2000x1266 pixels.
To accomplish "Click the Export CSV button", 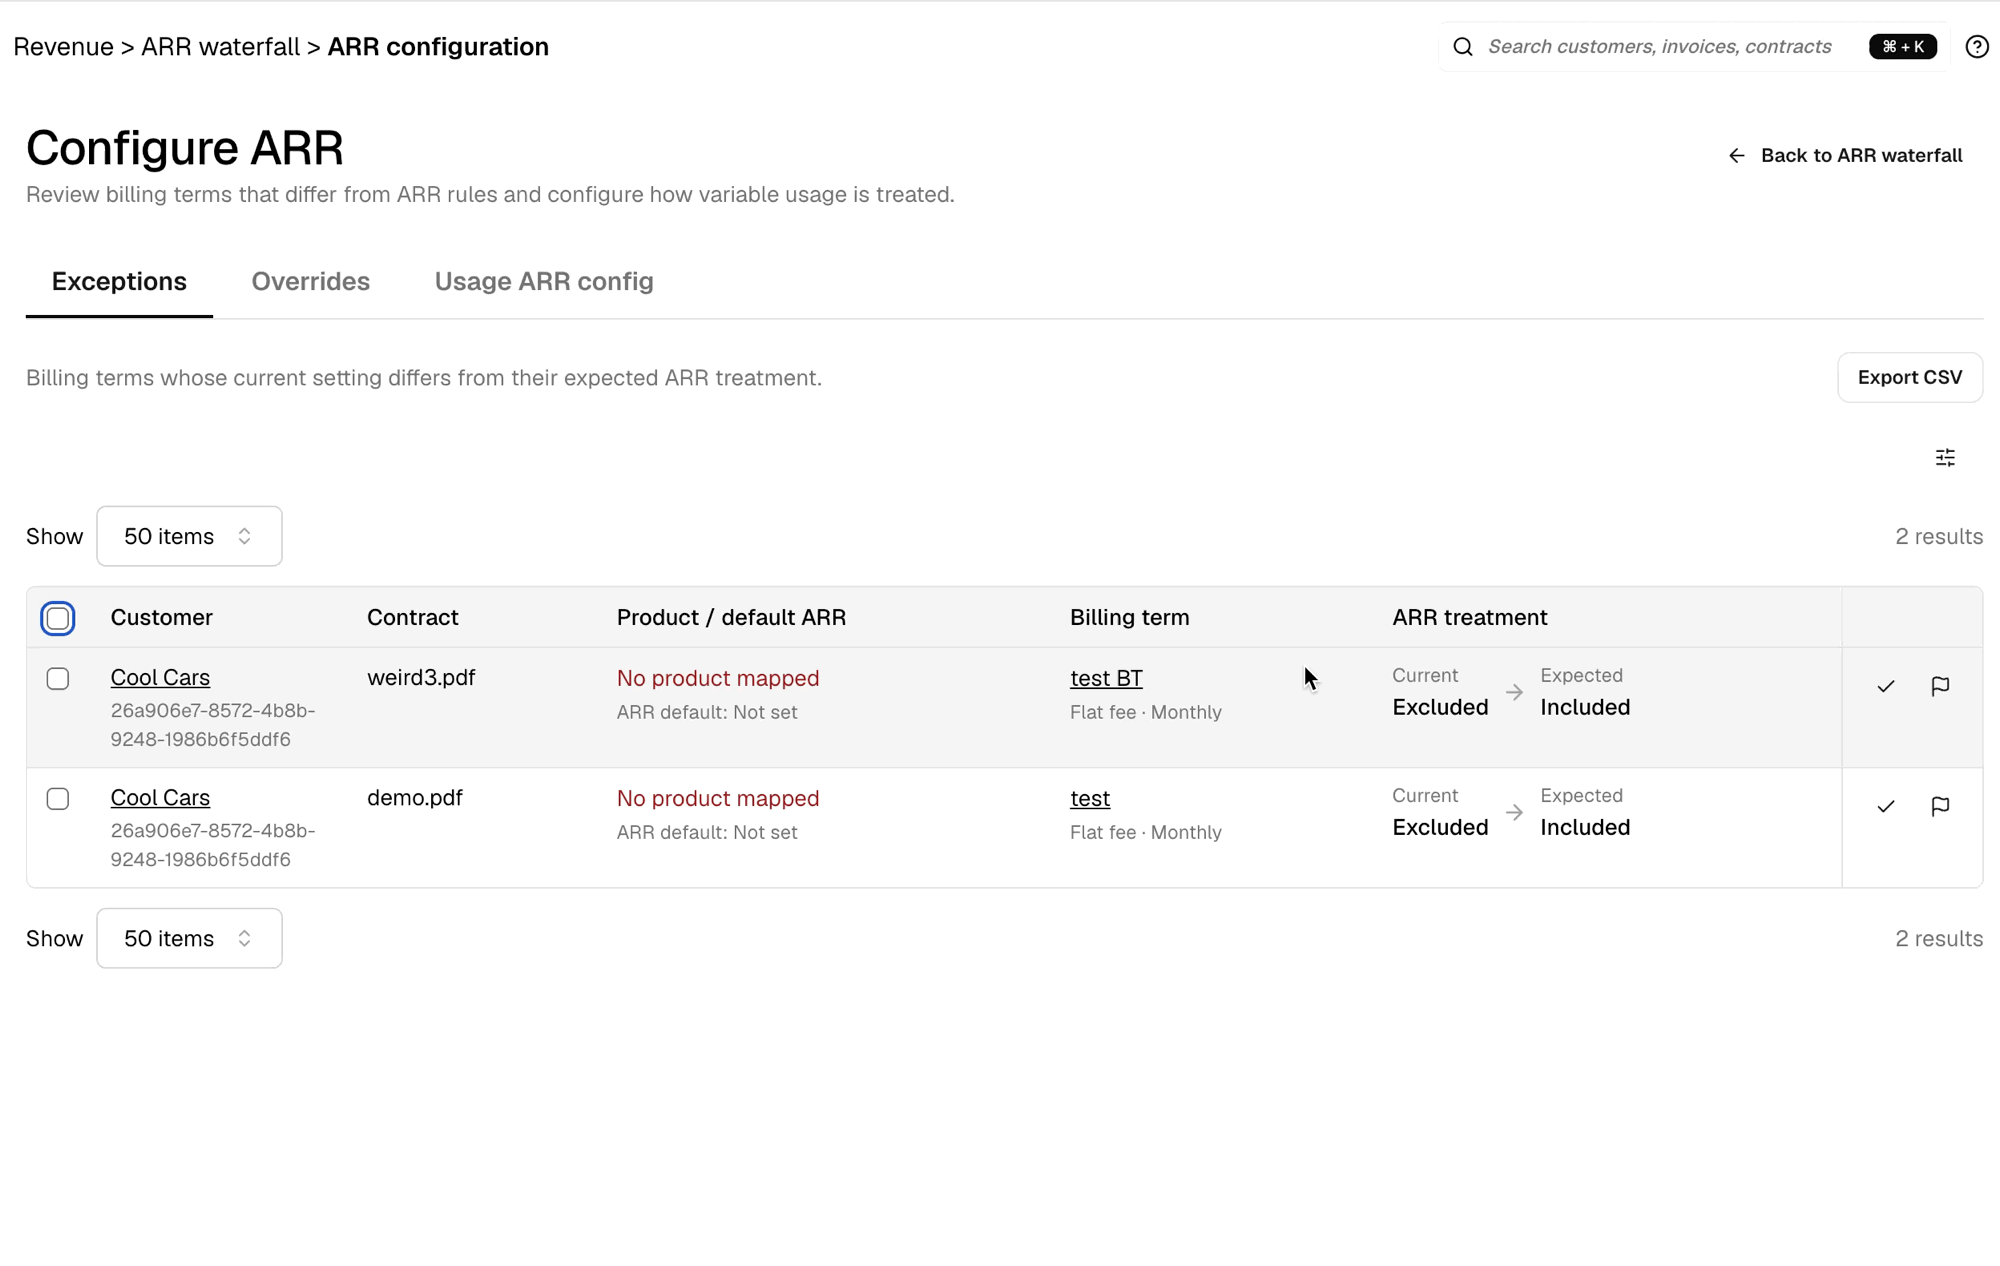I will [1910, 377].
